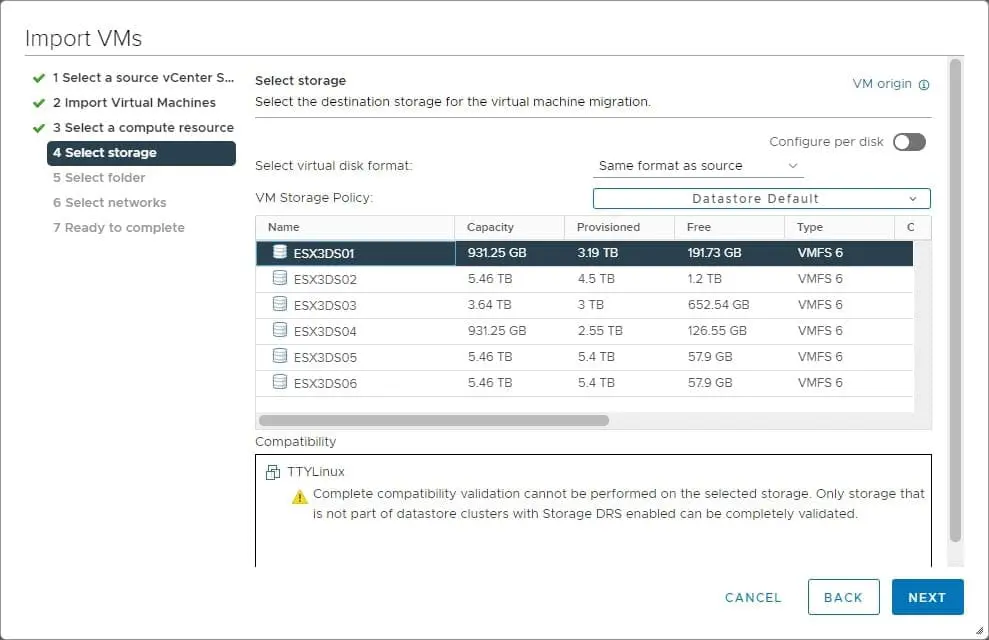Image resolution: width=989 pixels, height=640 pixels.
Task: Click the TTYLinux name in Compatibility
Action: click(x=316, y=472)
